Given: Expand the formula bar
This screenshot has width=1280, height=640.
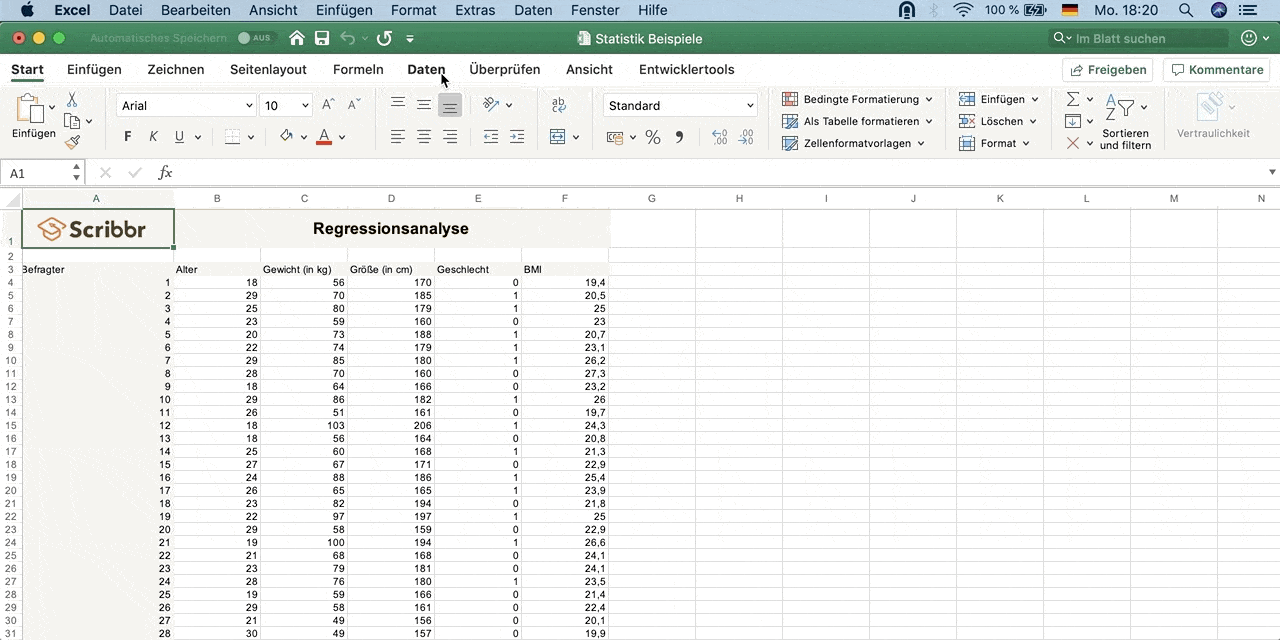Looking at the screenshot, I should (x=1272, y=172).
